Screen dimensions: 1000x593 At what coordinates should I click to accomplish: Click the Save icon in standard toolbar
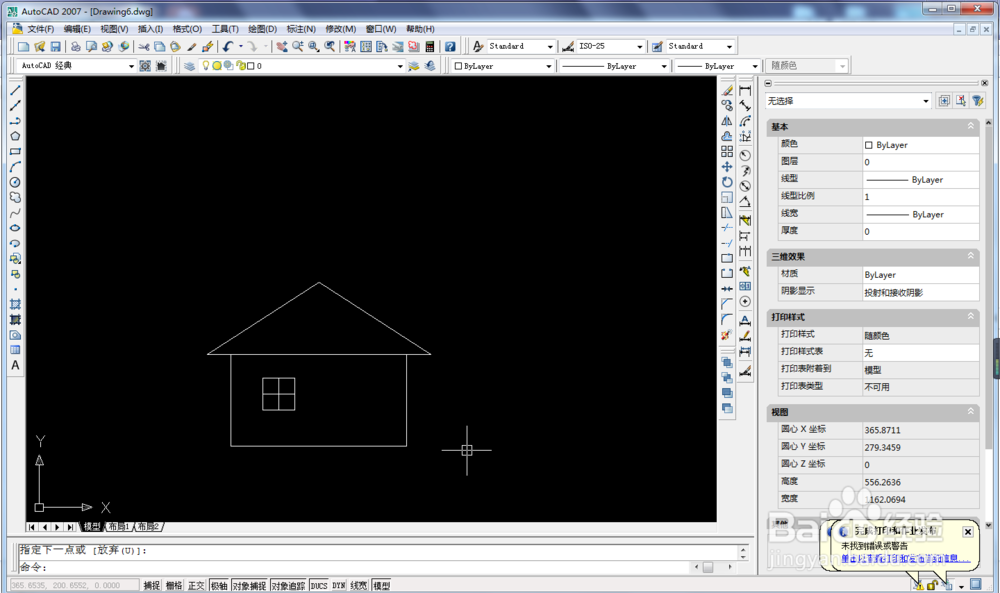(55, 47)
